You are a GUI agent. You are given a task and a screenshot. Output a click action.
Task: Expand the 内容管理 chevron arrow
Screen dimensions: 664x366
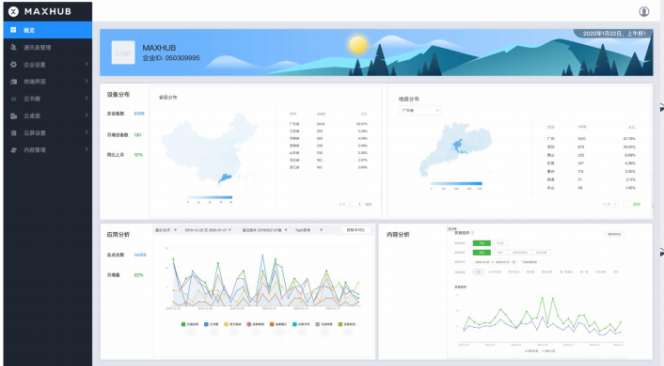(86, 149)
